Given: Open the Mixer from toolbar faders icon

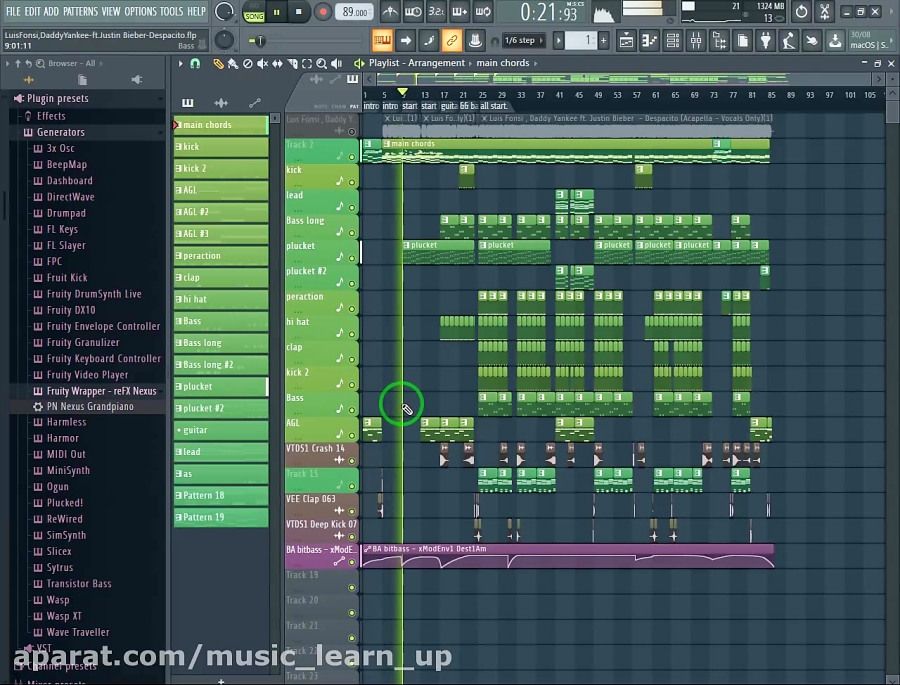Looking at the screenshot, I should pos(696,41).
